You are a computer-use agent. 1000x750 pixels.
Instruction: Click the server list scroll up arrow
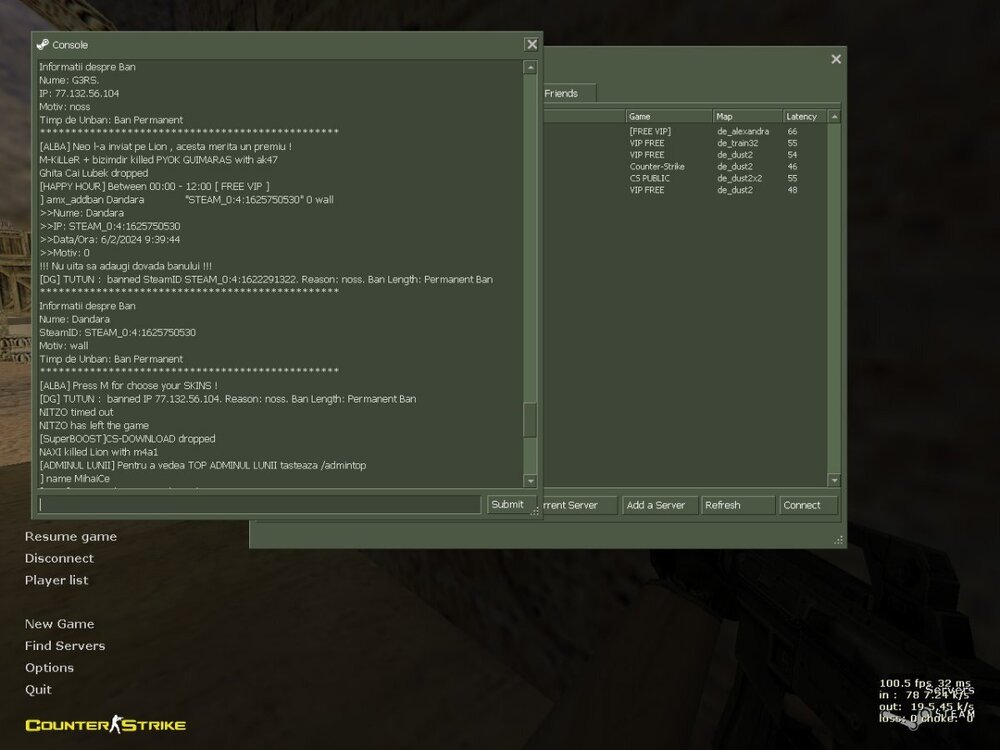[834, 117]
